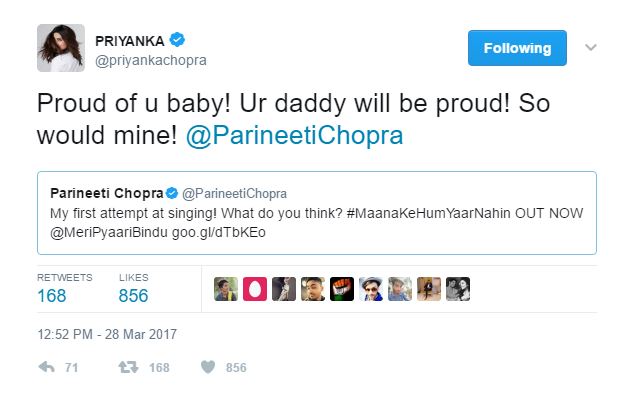The width and height of the screenshot is (626, 403).
Task: Open the pink egg avatar liker profile
Action: point(254,289)
